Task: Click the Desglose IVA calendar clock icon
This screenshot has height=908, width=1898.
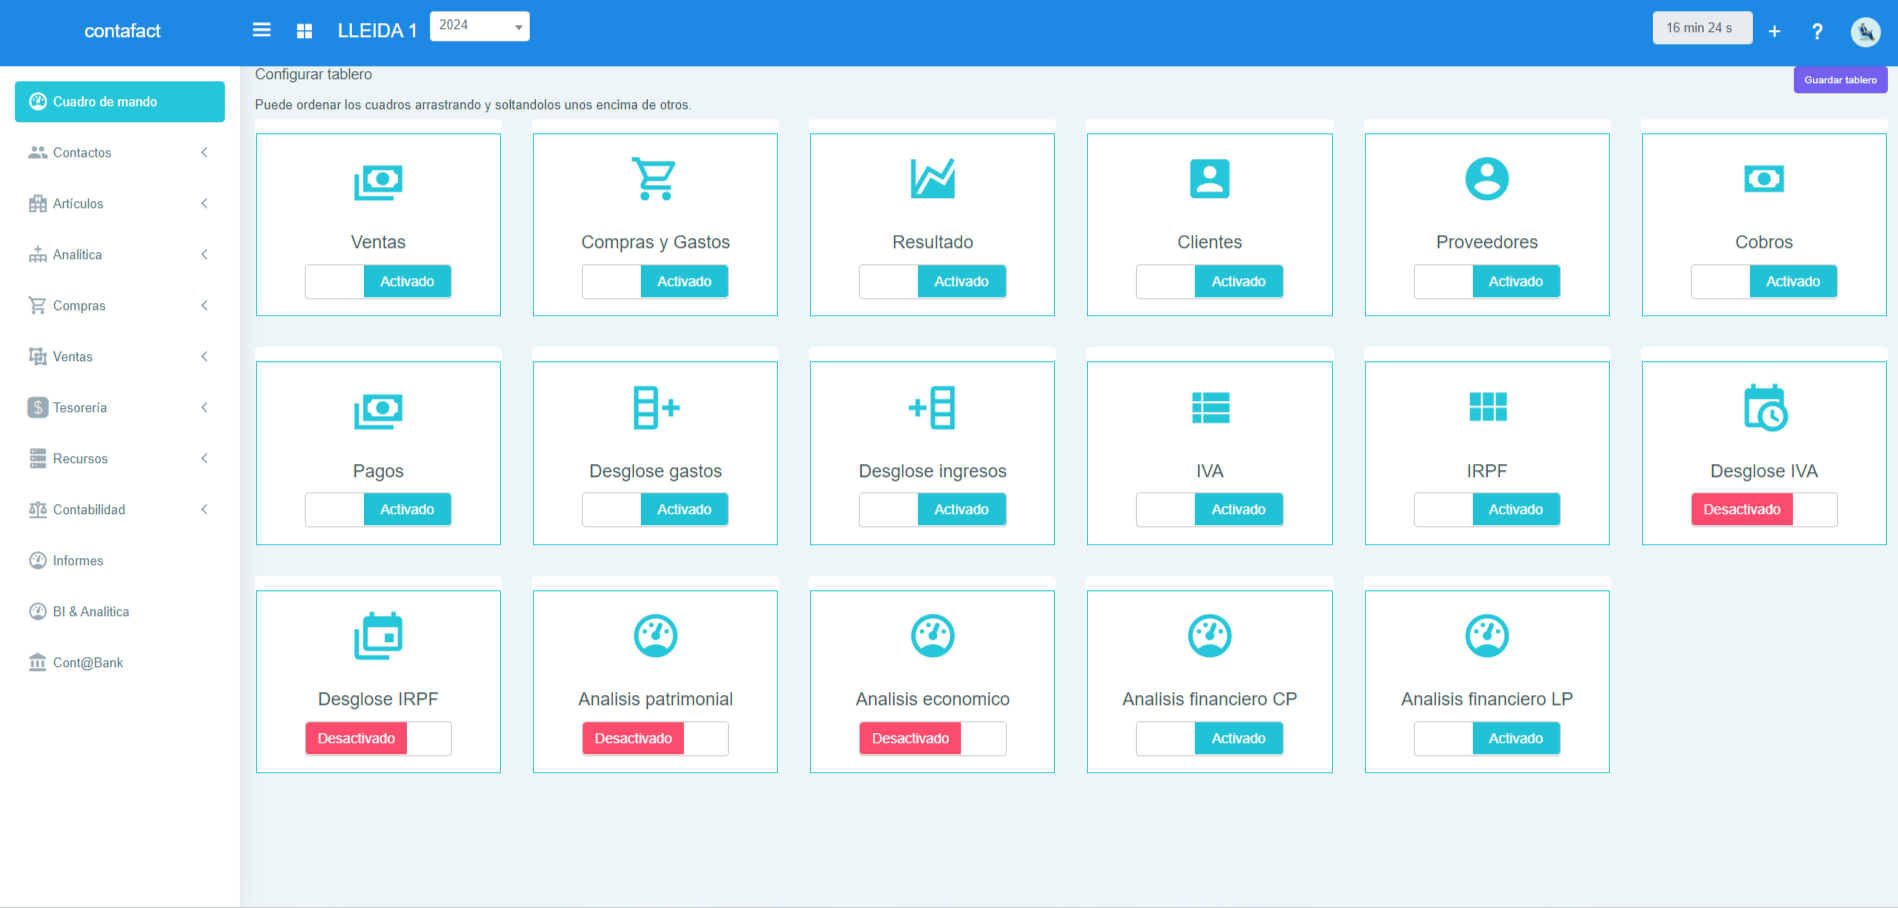Action: point(1764,408)
